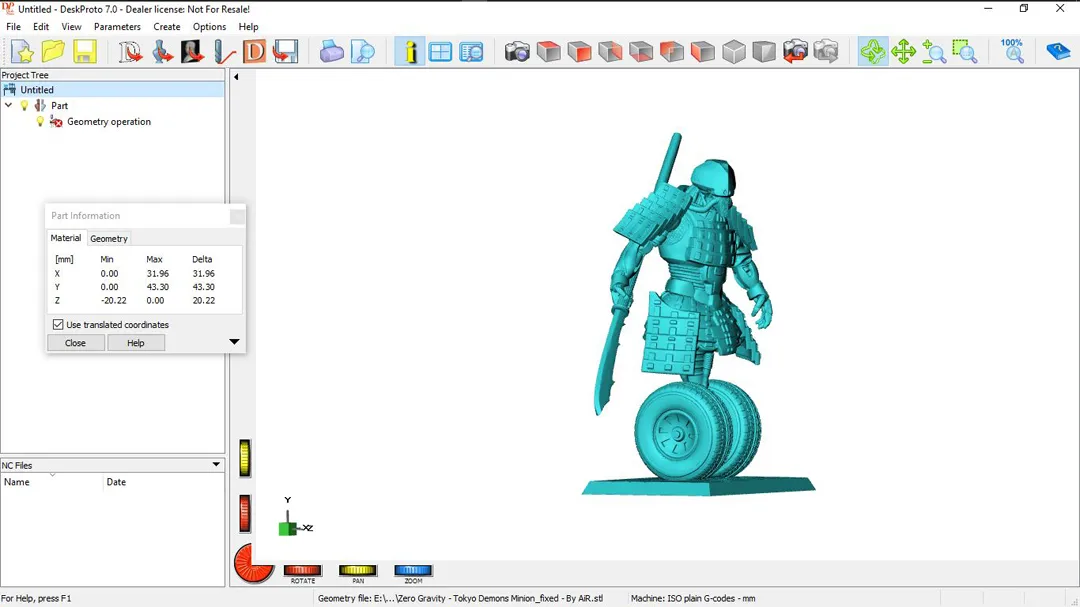This screenshot has width=1080, height=607.
Task: Restore previous view with camera red arrow icon
Action: pos(795,52)
